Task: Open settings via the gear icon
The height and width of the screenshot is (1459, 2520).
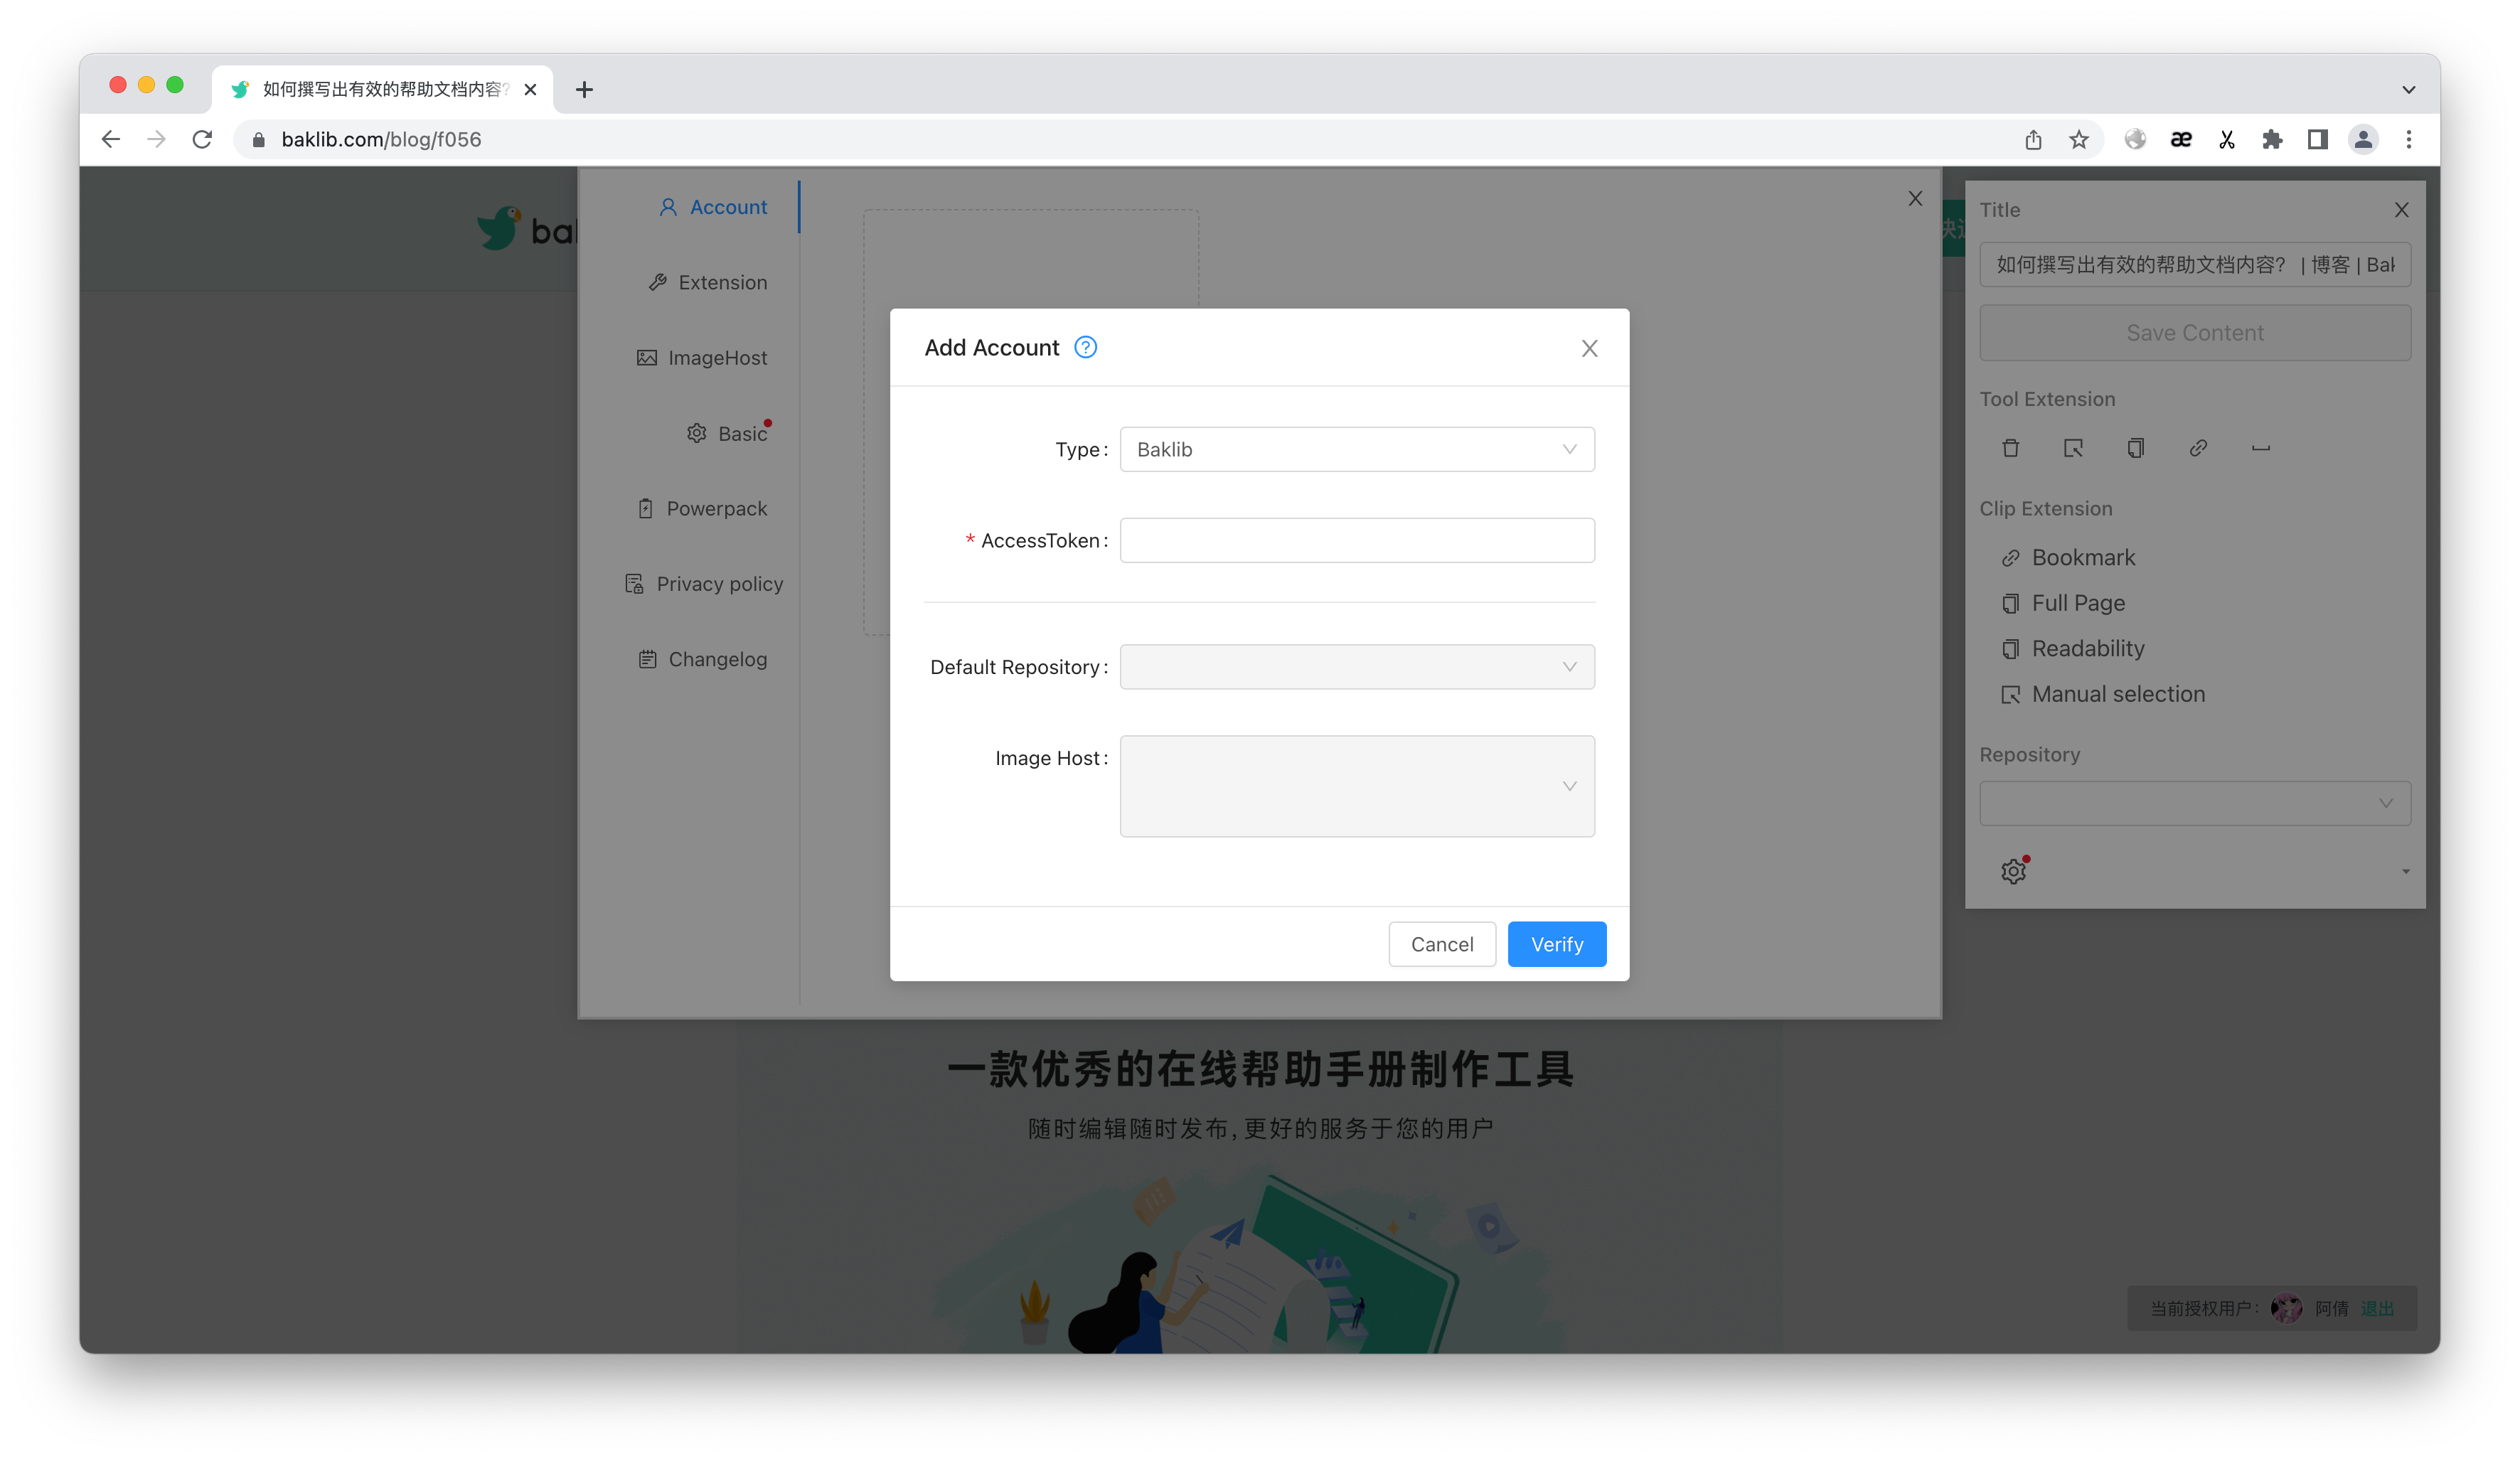Action: (x=2014, y=871)
